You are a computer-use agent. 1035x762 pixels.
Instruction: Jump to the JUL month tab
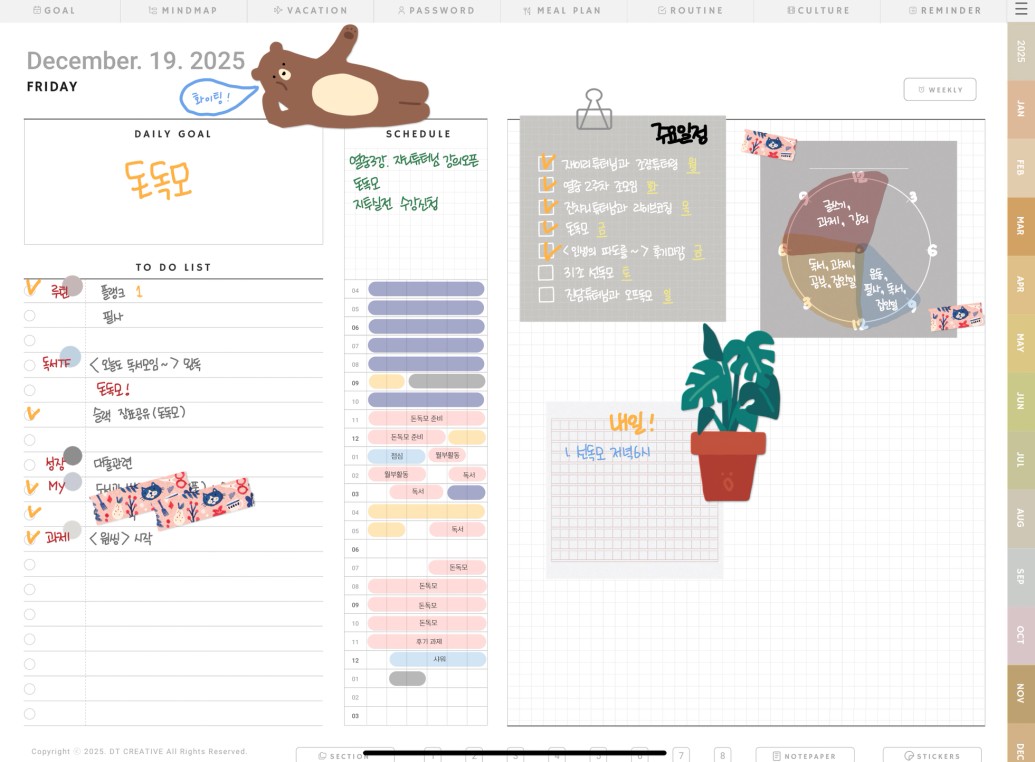tap(1020, 460)
